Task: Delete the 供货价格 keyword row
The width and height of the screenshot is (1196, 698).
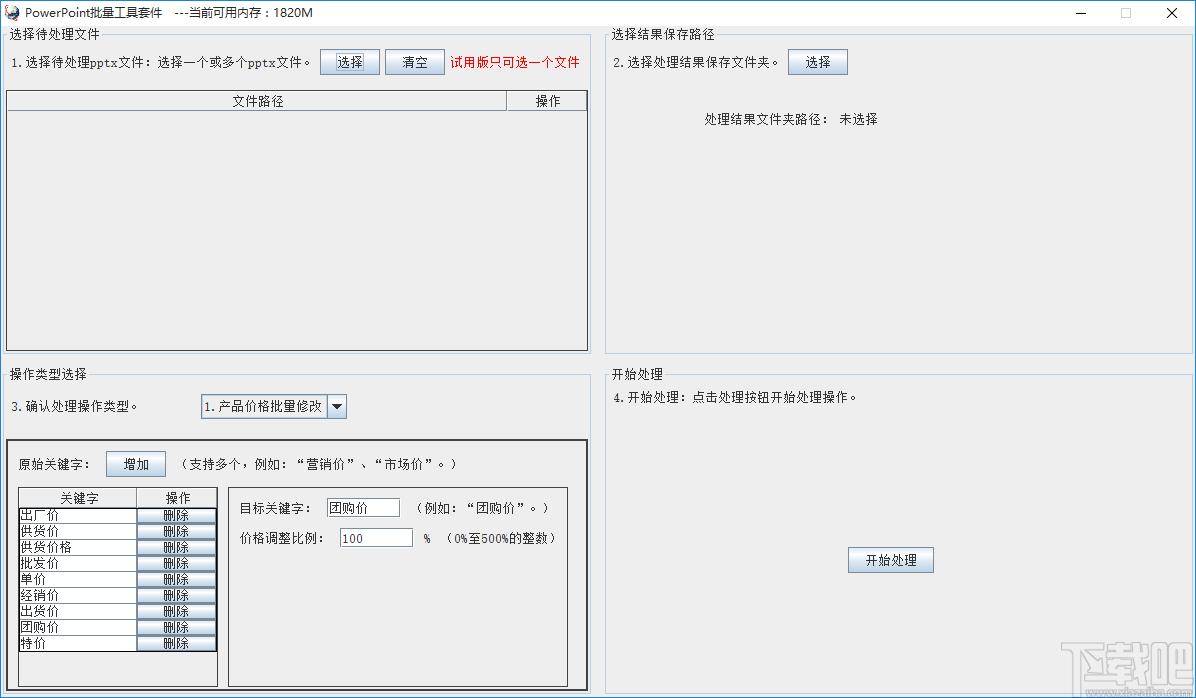Action: pyautogui.click(x=176, y=548)
